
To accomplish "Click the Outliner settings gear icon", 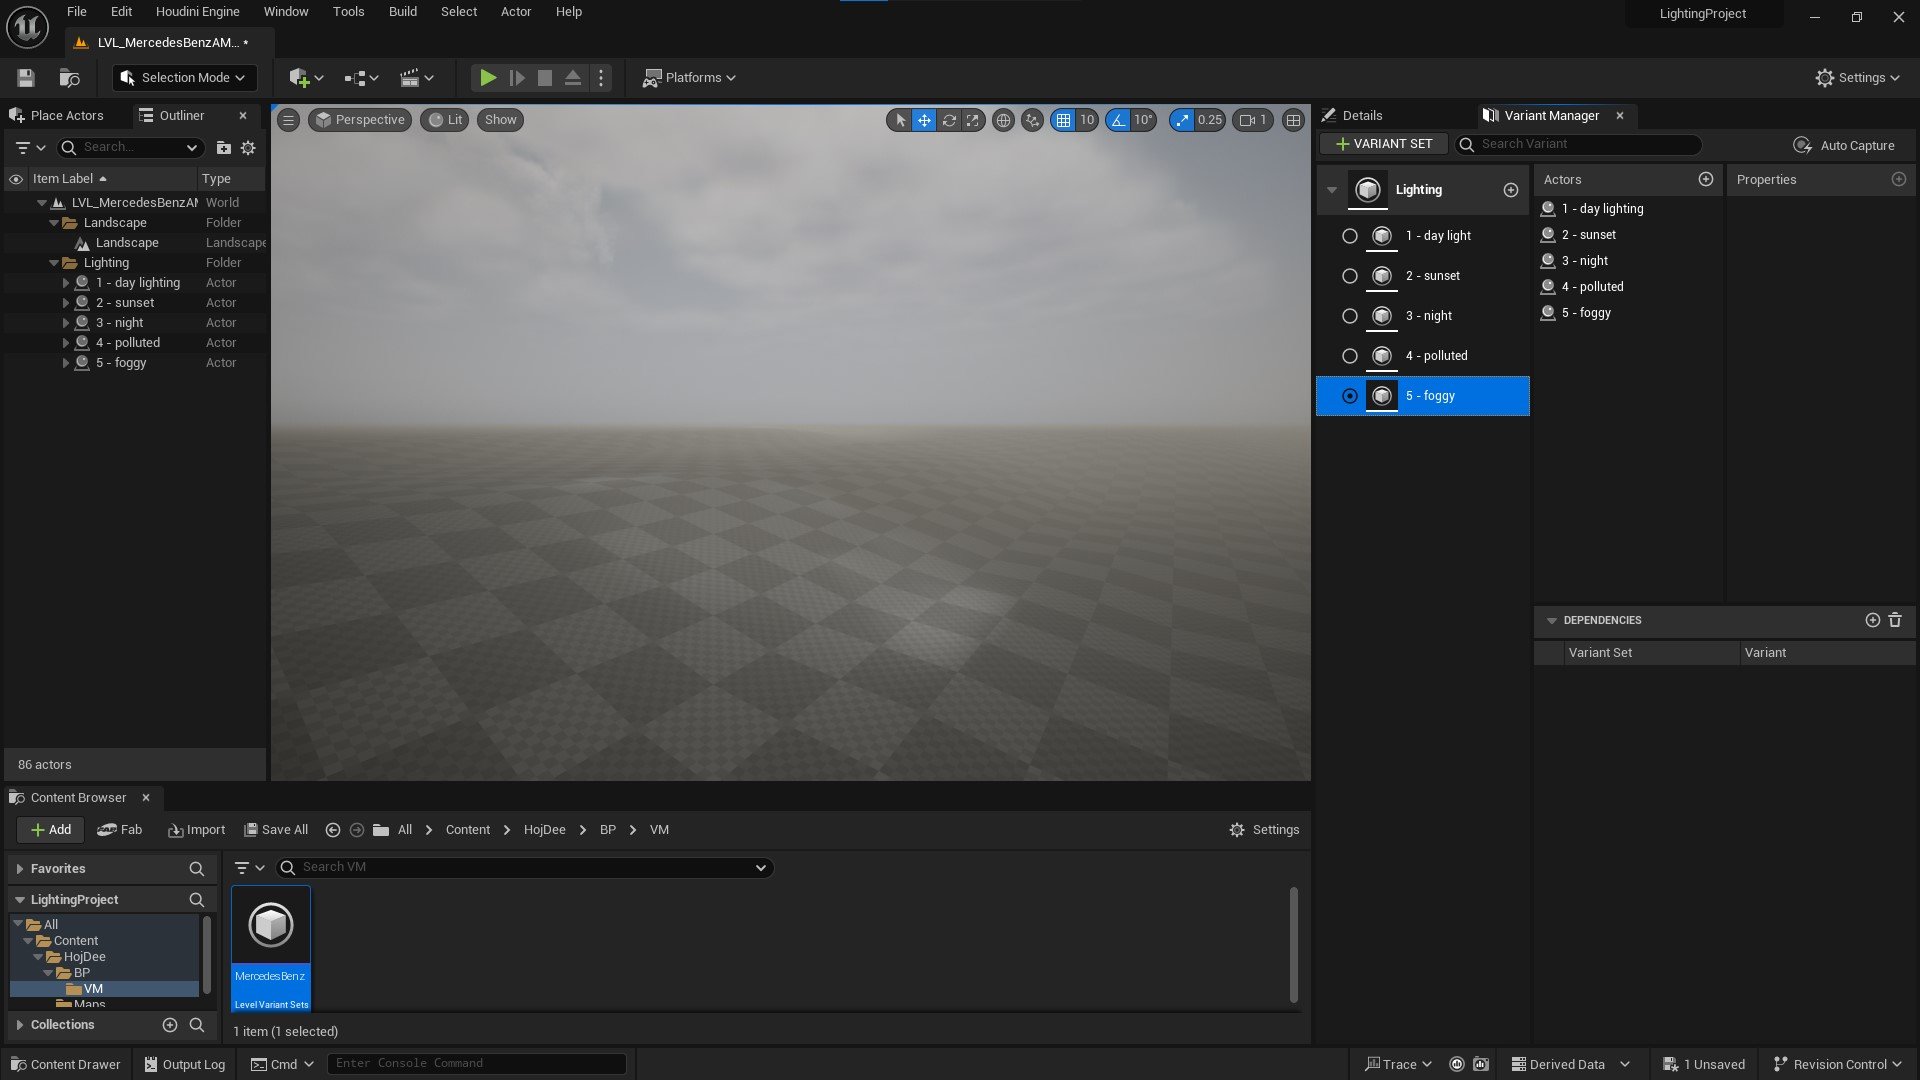I will tap(248, 148).
